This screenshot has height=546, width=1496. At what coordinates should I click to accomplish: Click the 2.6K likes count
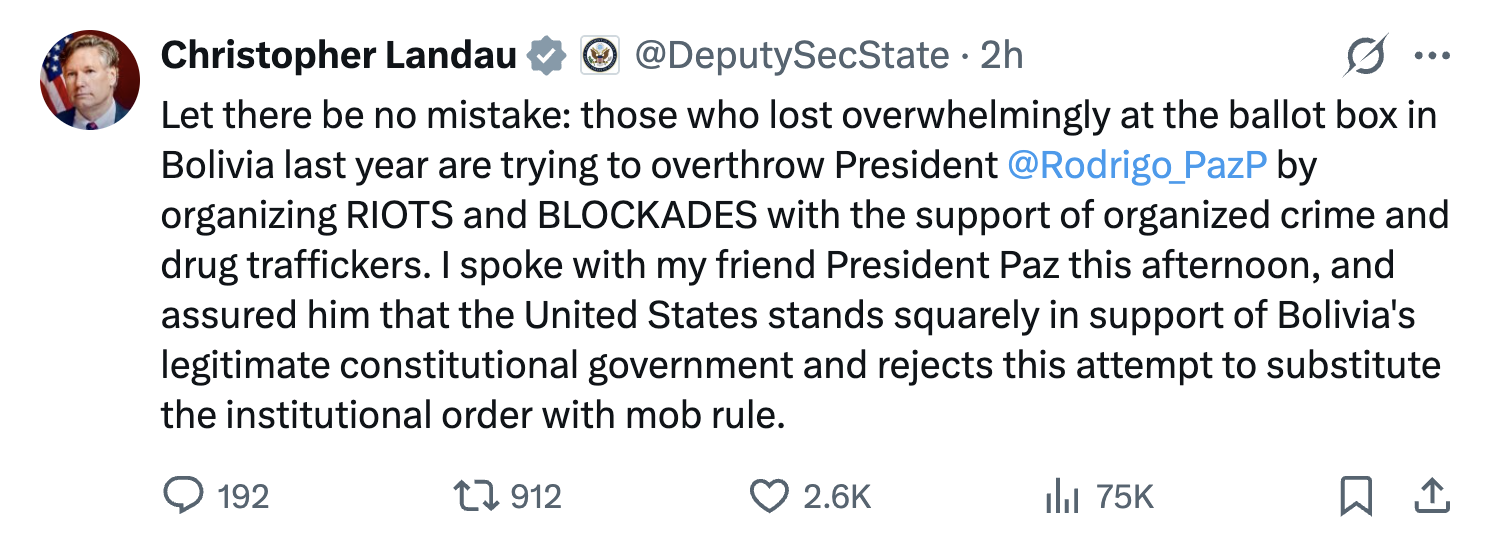pos(838,496)
